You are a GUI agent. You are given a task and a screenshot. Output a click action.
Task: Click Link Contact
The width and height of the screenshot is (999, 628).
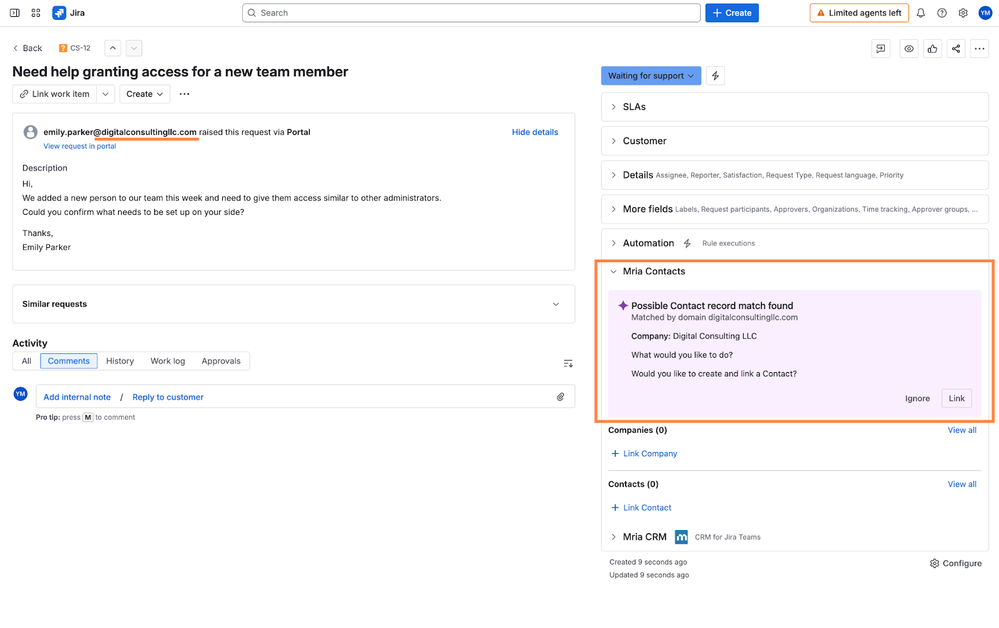[x=641, y=508]
